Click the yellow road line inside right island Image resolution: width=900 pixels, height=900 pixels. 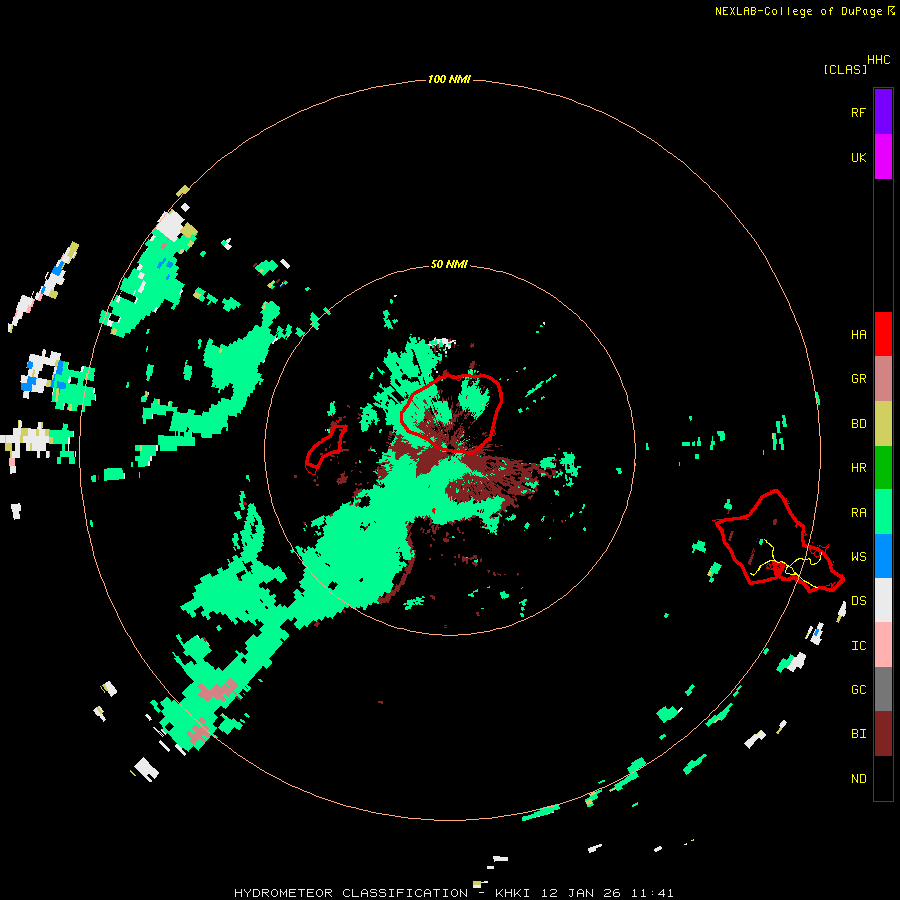(788, 563)
